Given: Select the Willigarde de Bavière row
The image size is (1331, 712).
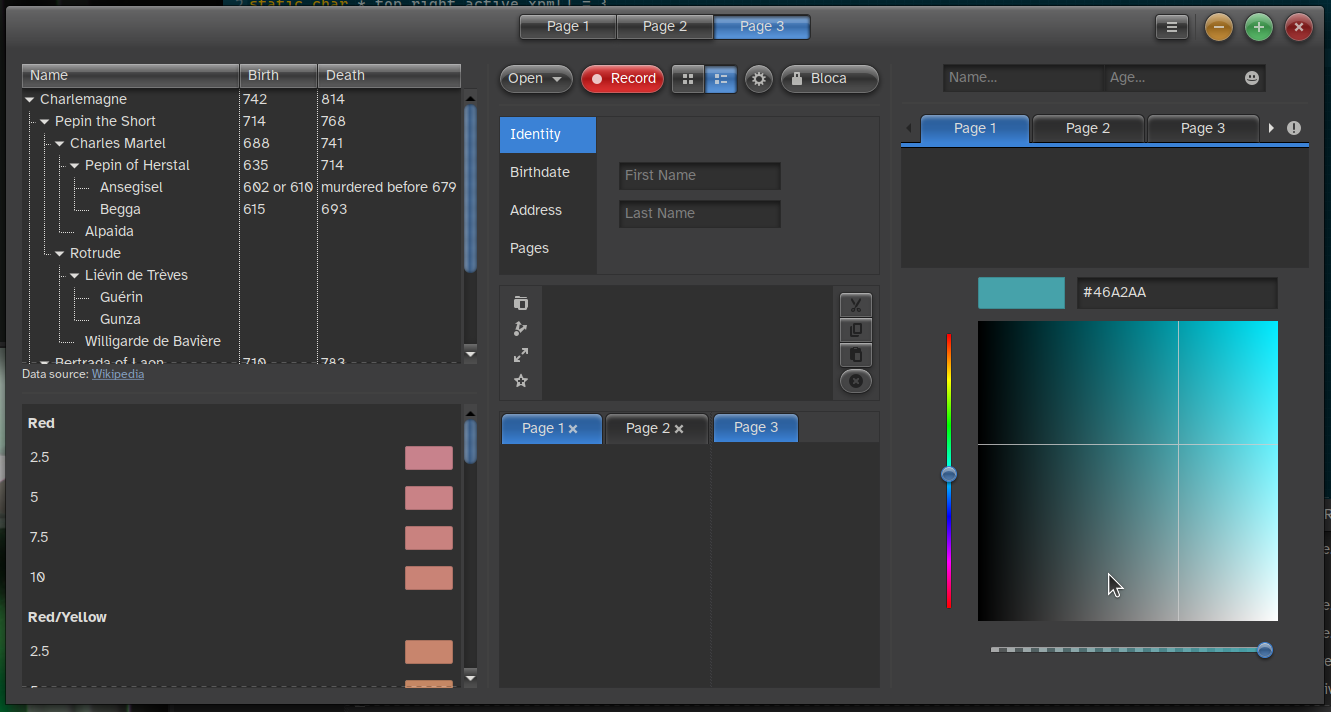Looking at the screenshot, I should coord(241,342).
